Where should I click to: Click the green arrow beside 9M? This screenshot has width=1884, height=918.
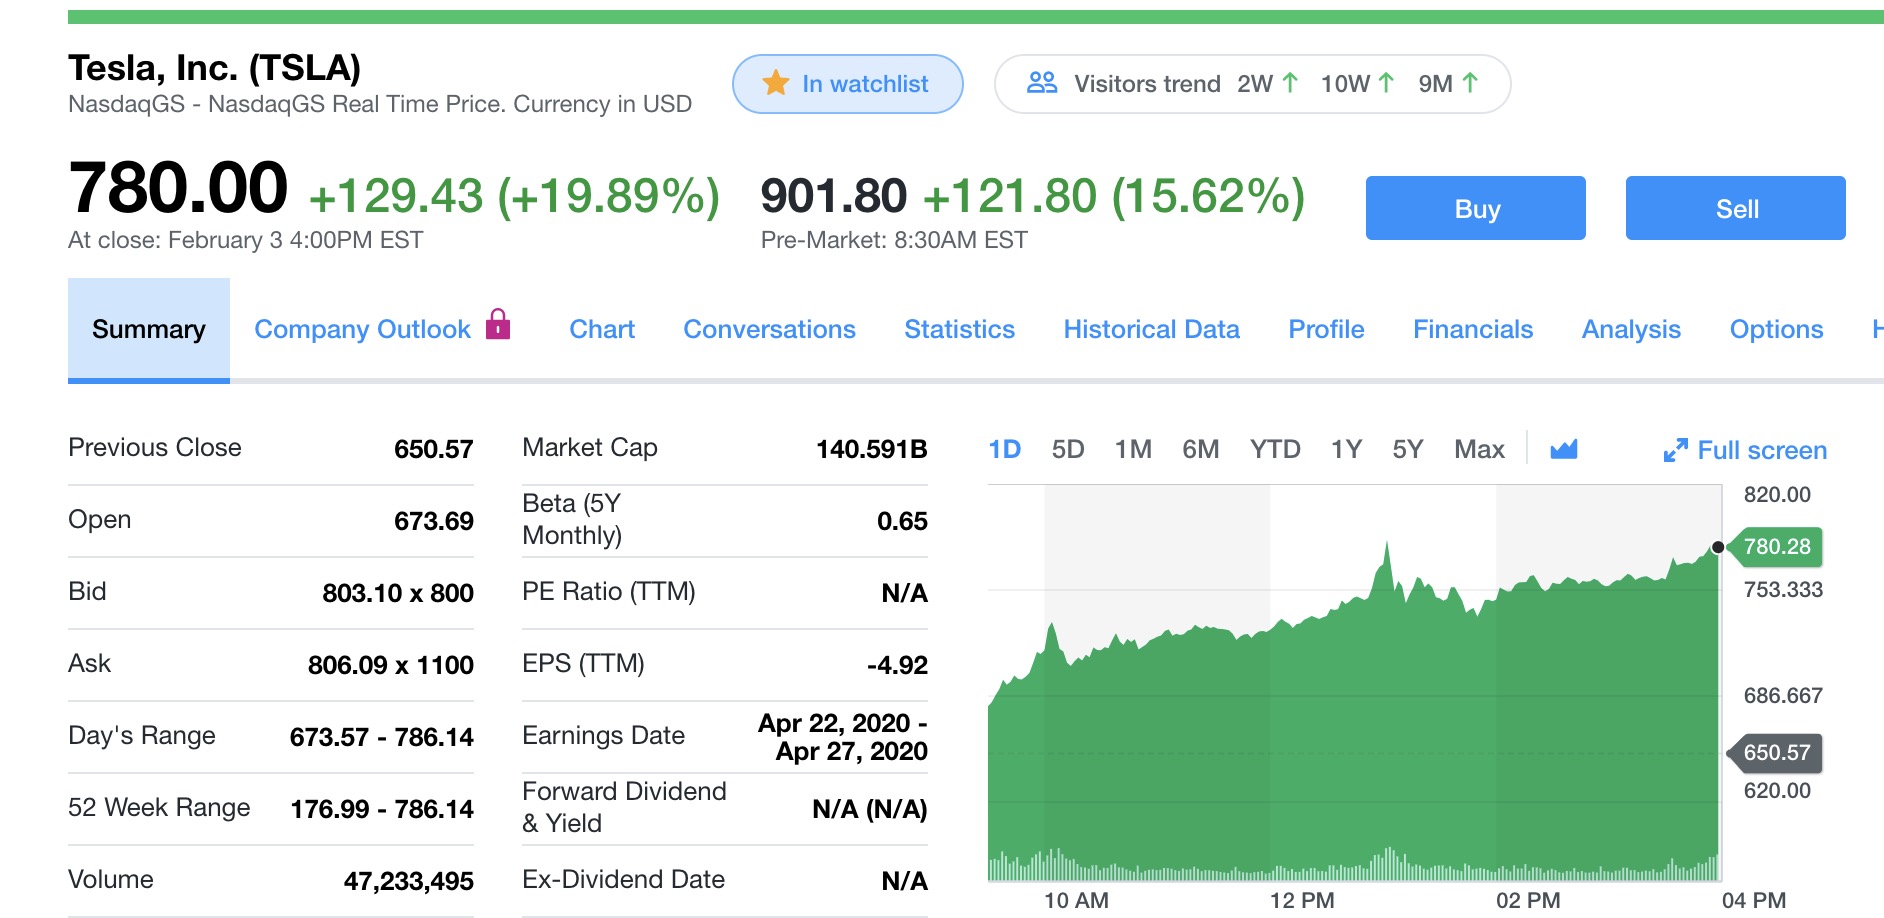tap(1470, 83)
